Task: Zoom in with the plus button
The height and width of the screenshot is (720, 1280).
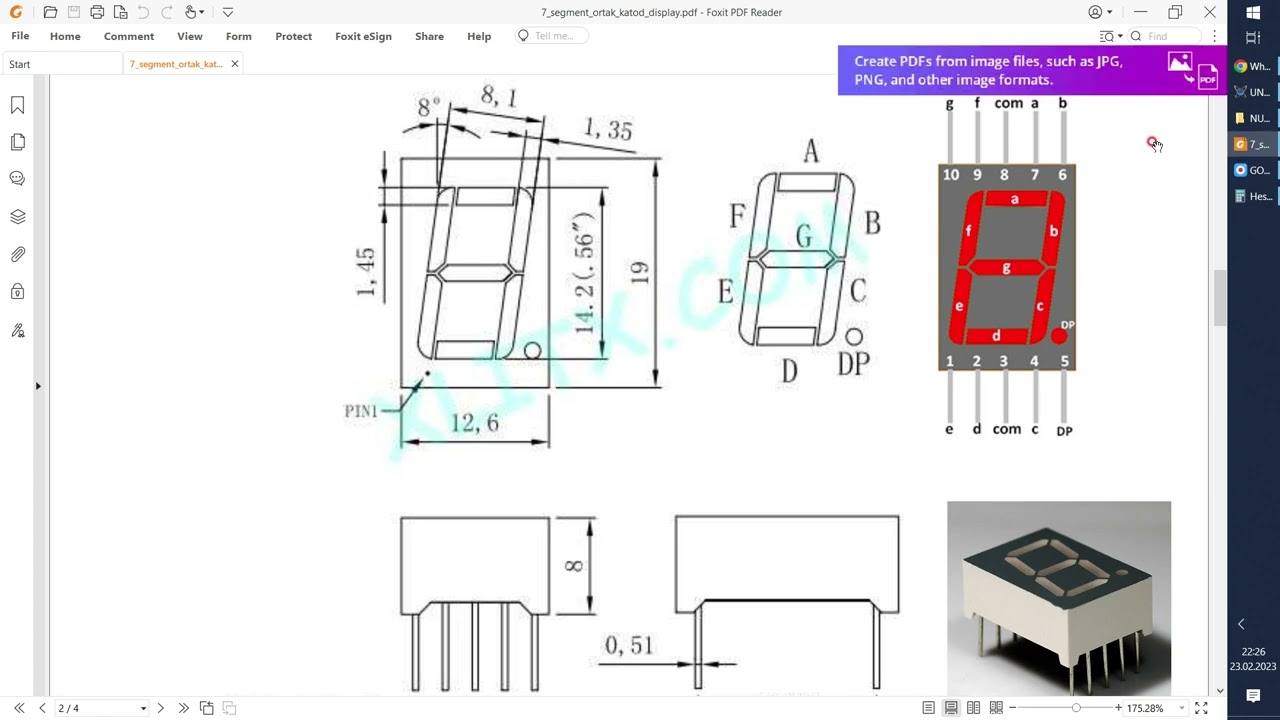Action: [x=1118, y=708]
